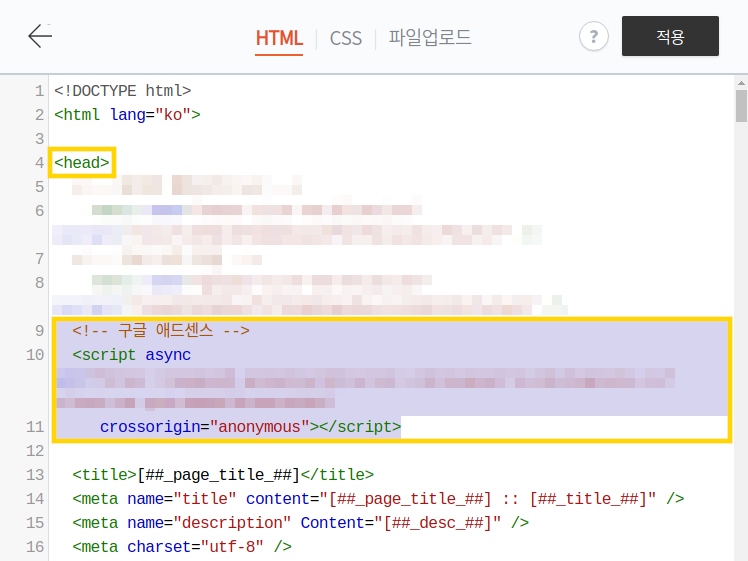Click the vertical scrollbar thumb
The height and width of the screenshot is (561, 748).
[x=741, y=106]
